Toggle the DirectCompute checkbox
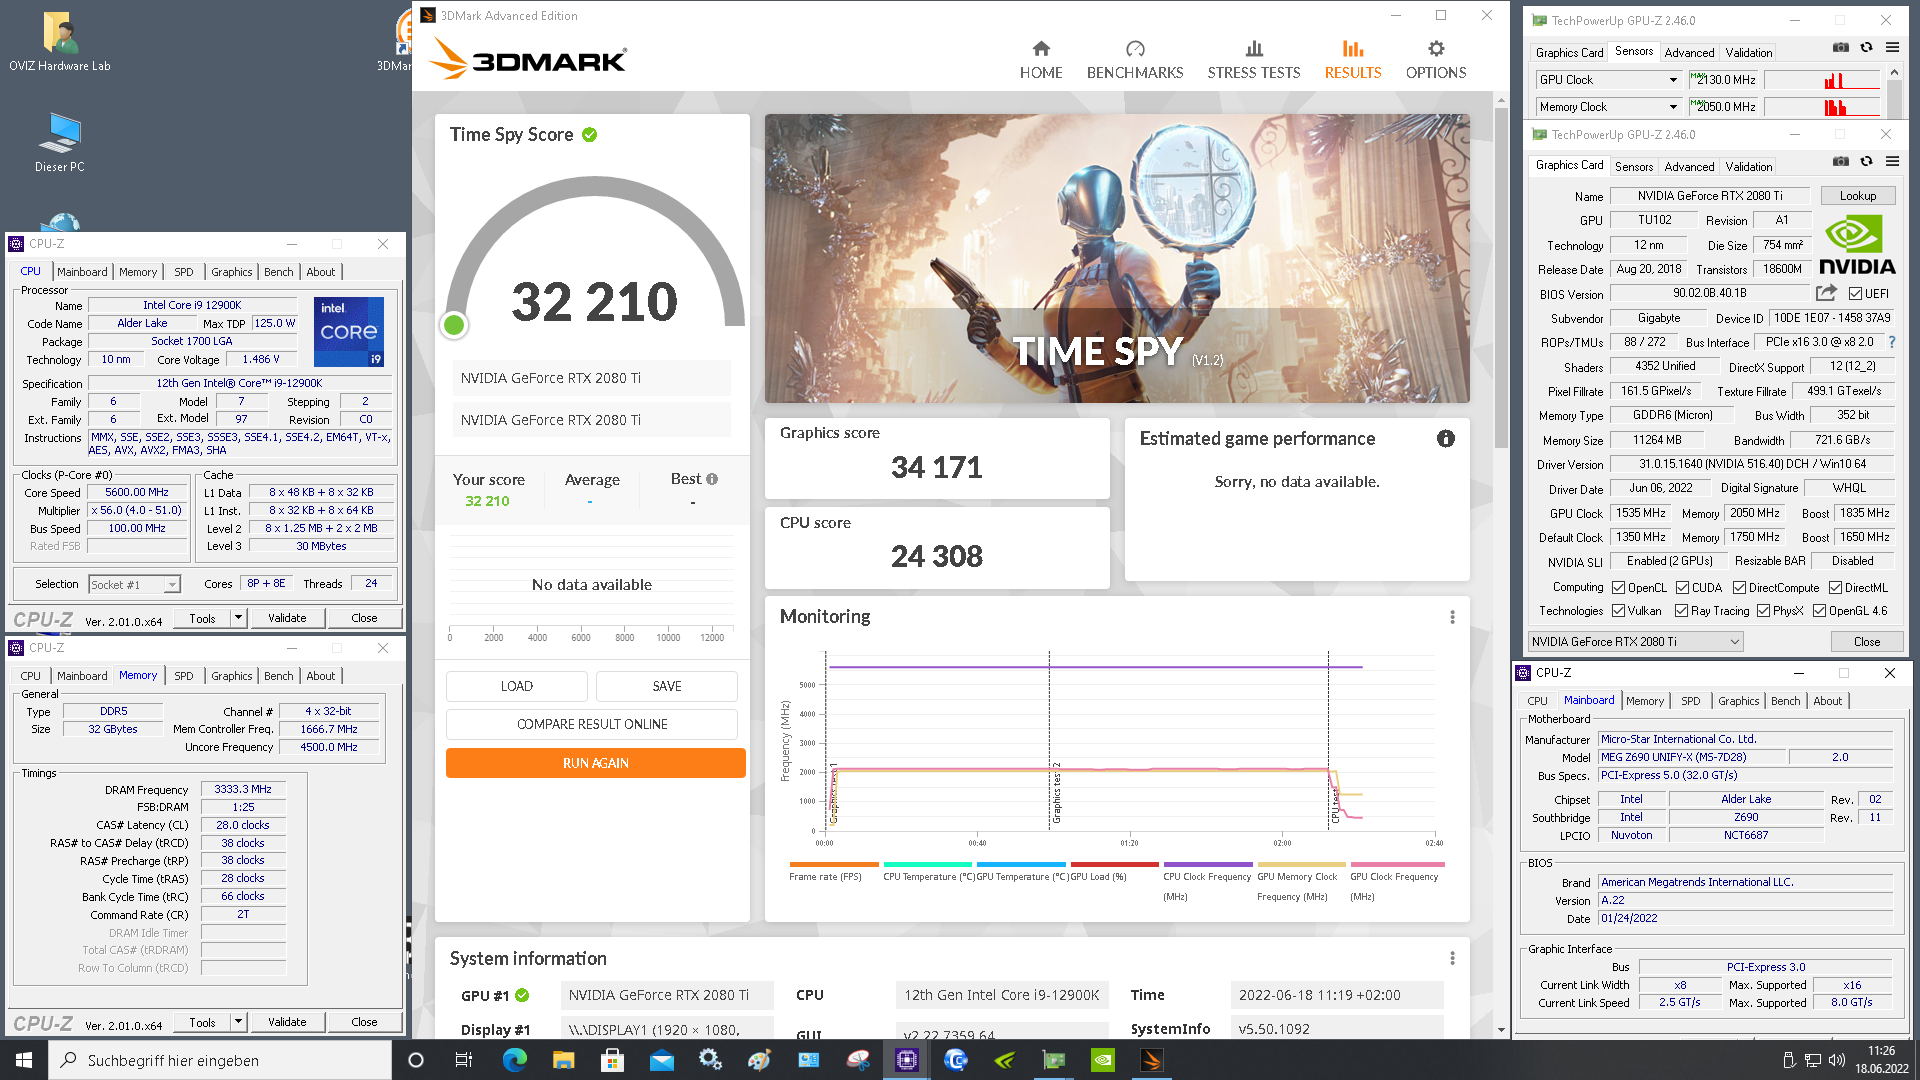Screen dimensions: 1920x1080 pyautogui.click(x=1739, y=588)
